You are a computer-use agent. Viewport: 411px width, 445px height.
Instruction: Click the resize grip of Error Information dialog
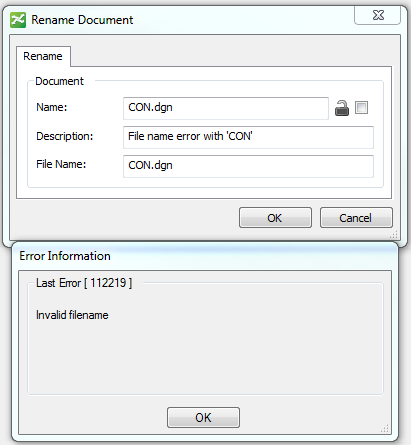385,428
